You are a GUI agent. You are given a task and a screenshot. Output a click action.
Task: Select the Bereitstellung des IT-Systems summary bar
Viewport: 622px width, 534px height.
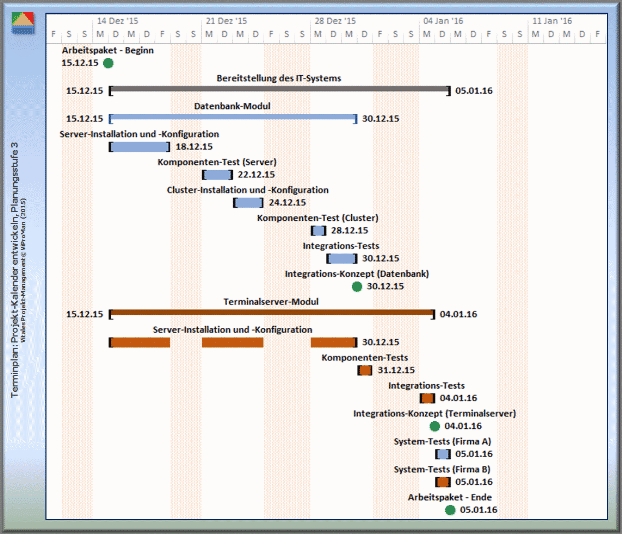pyautogui.click(x=280, y=90)
